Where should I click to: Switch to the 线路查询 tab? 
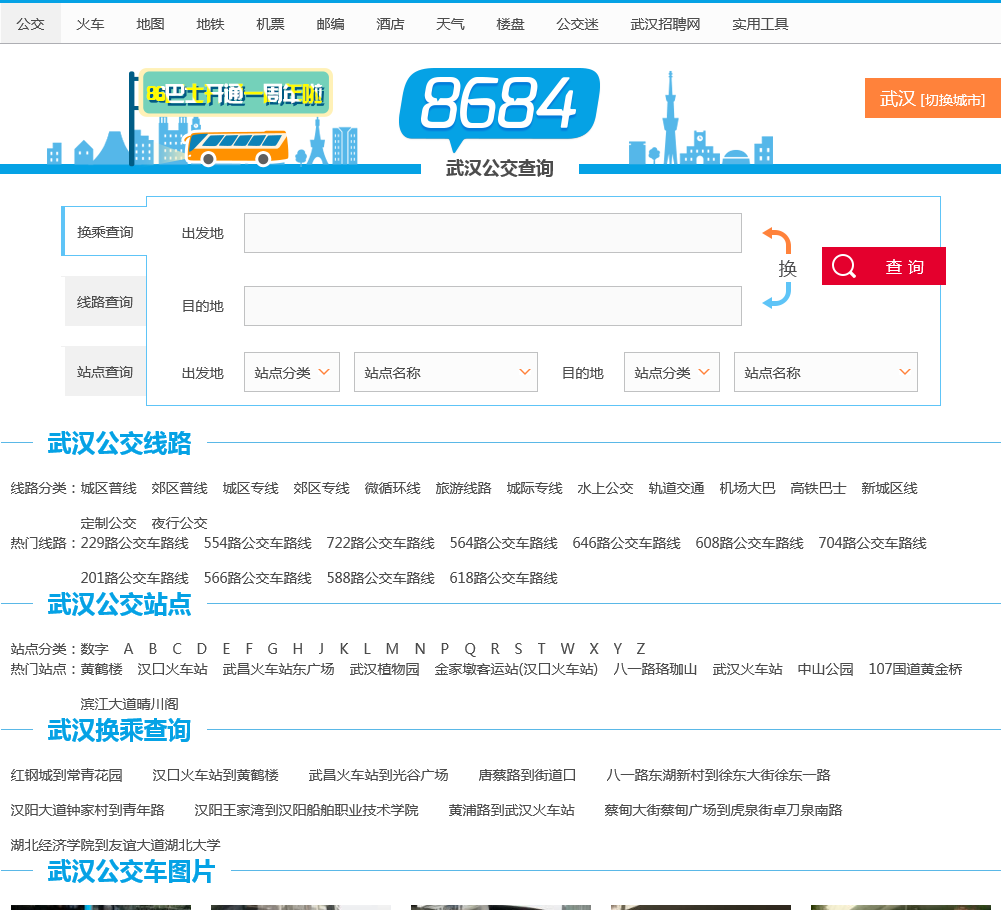coord(105,302)
